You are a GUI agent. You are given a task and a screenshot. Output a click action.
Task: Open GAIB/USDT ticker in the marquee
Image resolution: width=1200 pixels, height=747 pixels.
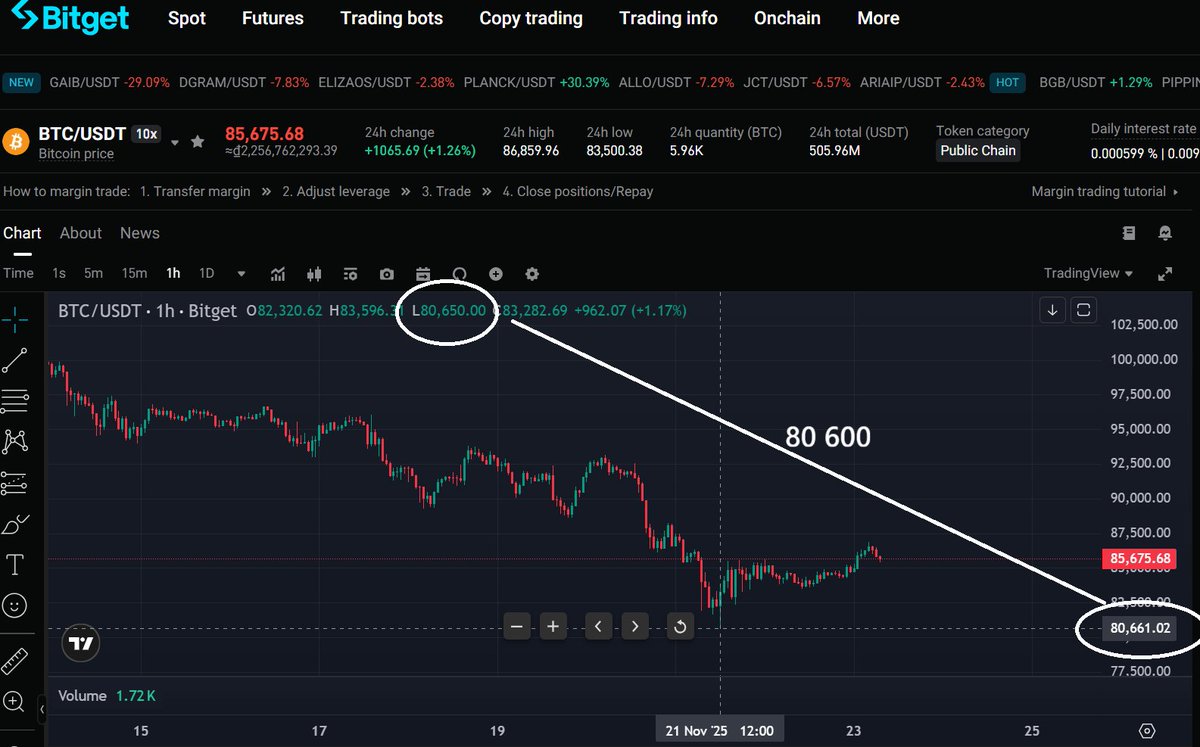tap(109, 82)
